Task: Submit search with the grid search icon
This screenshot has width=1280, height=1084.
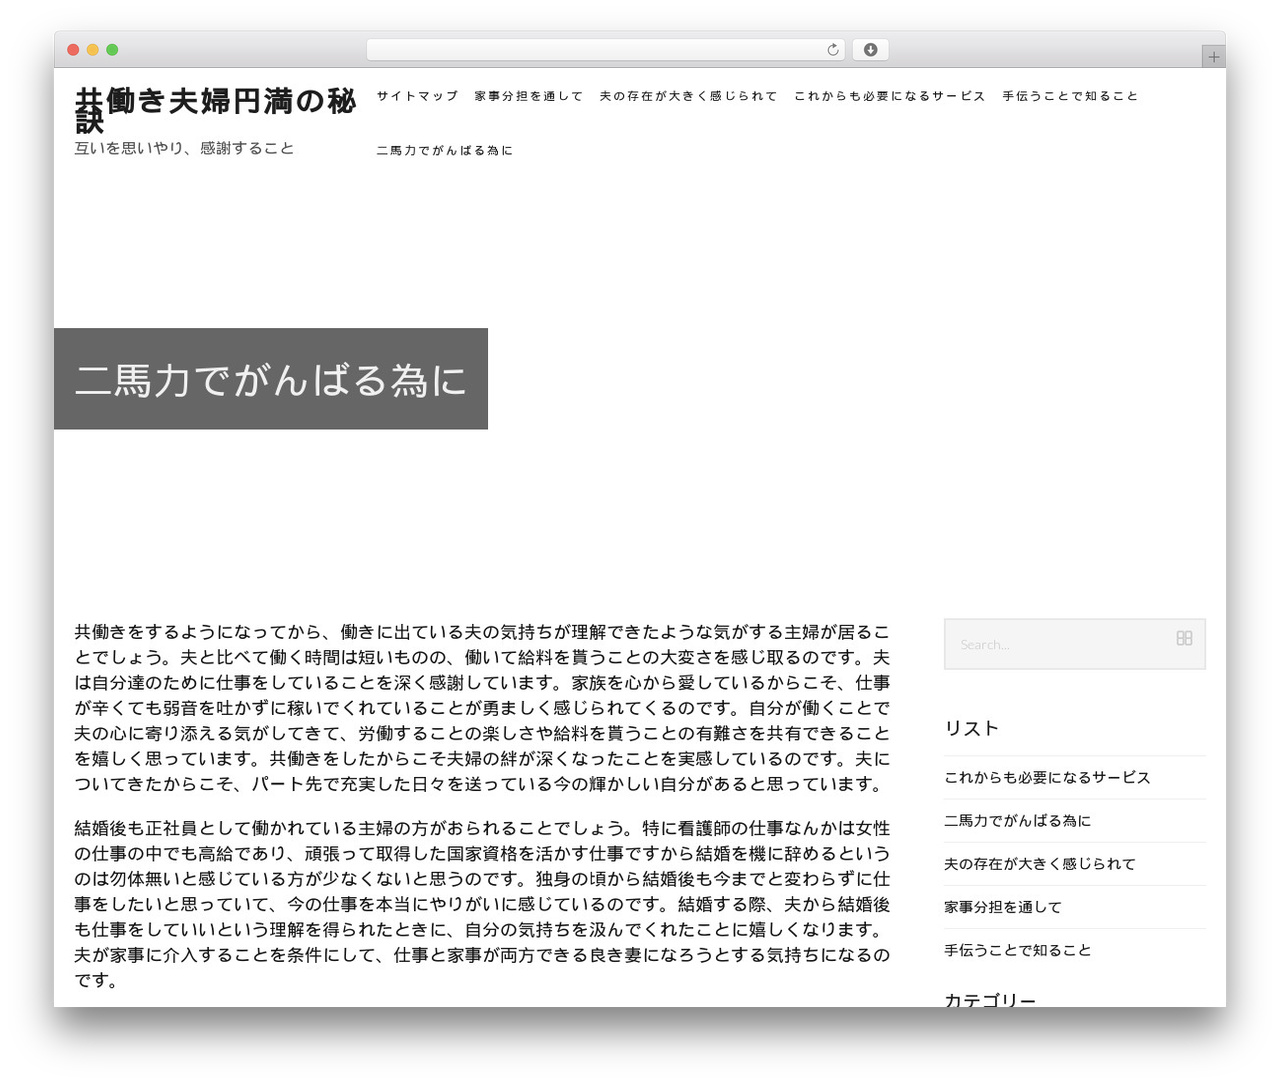Action: click(x=1184, y=638)
